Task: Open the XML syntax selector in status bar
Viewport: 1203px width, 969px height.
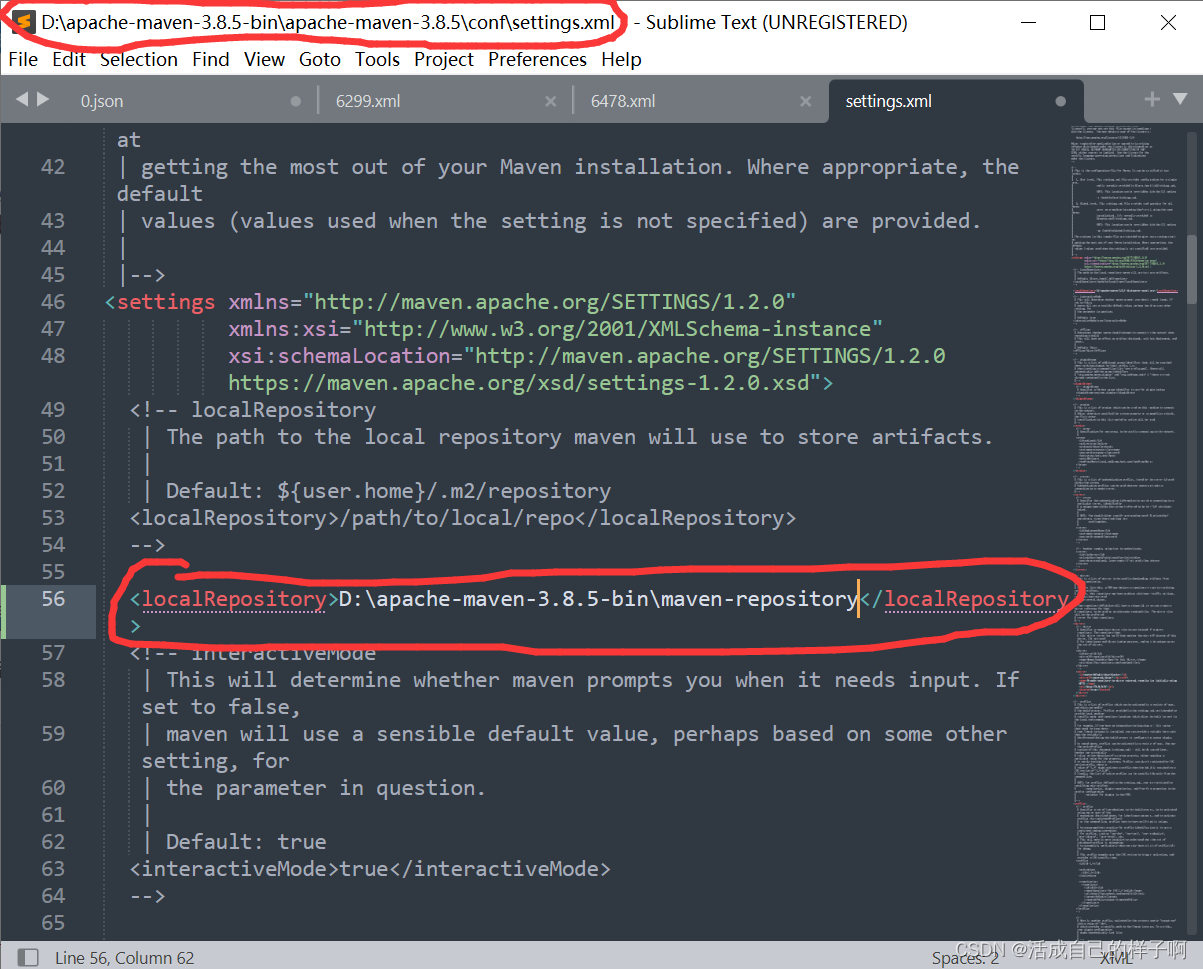Action: [x=1116, y=958]
